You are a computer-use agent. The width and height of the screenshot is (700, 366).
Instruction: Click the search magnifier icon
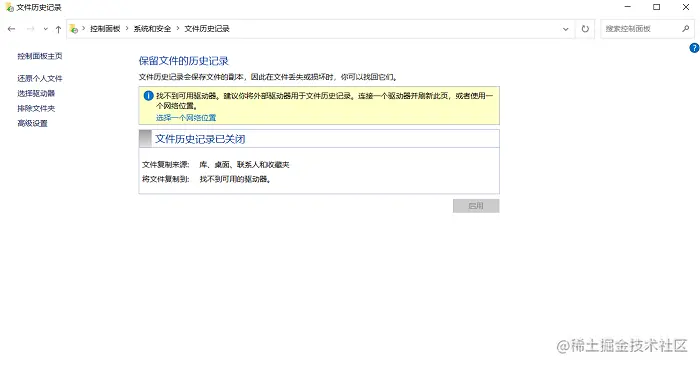(x=686, y=29)
